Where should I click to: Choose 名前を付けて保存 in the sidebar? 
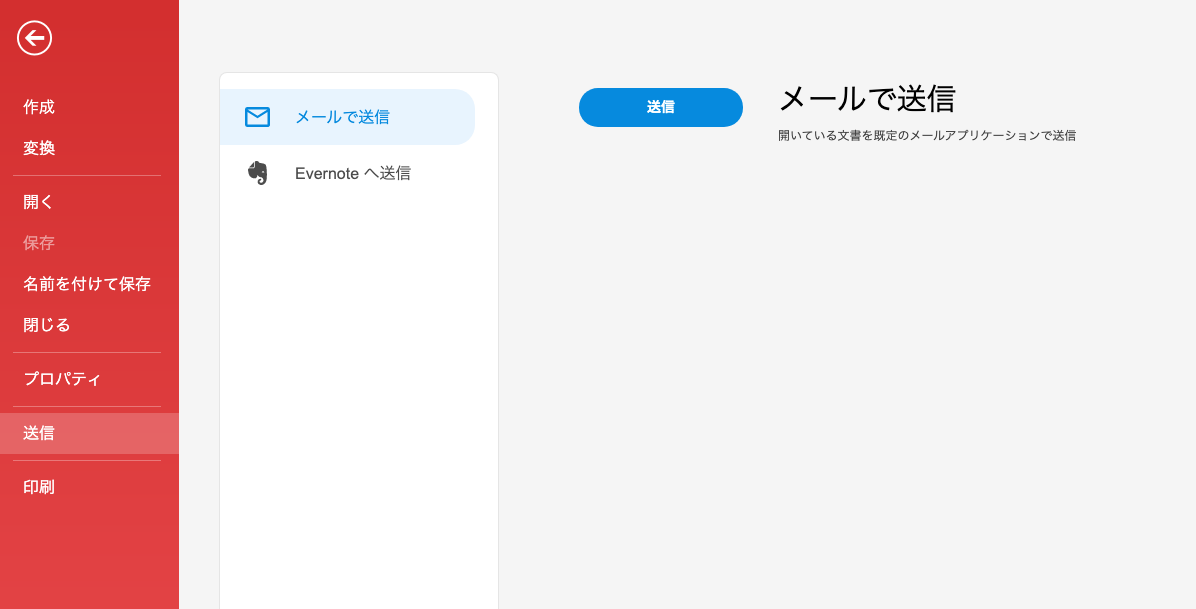pyautogui.click(x=88, y=283)
